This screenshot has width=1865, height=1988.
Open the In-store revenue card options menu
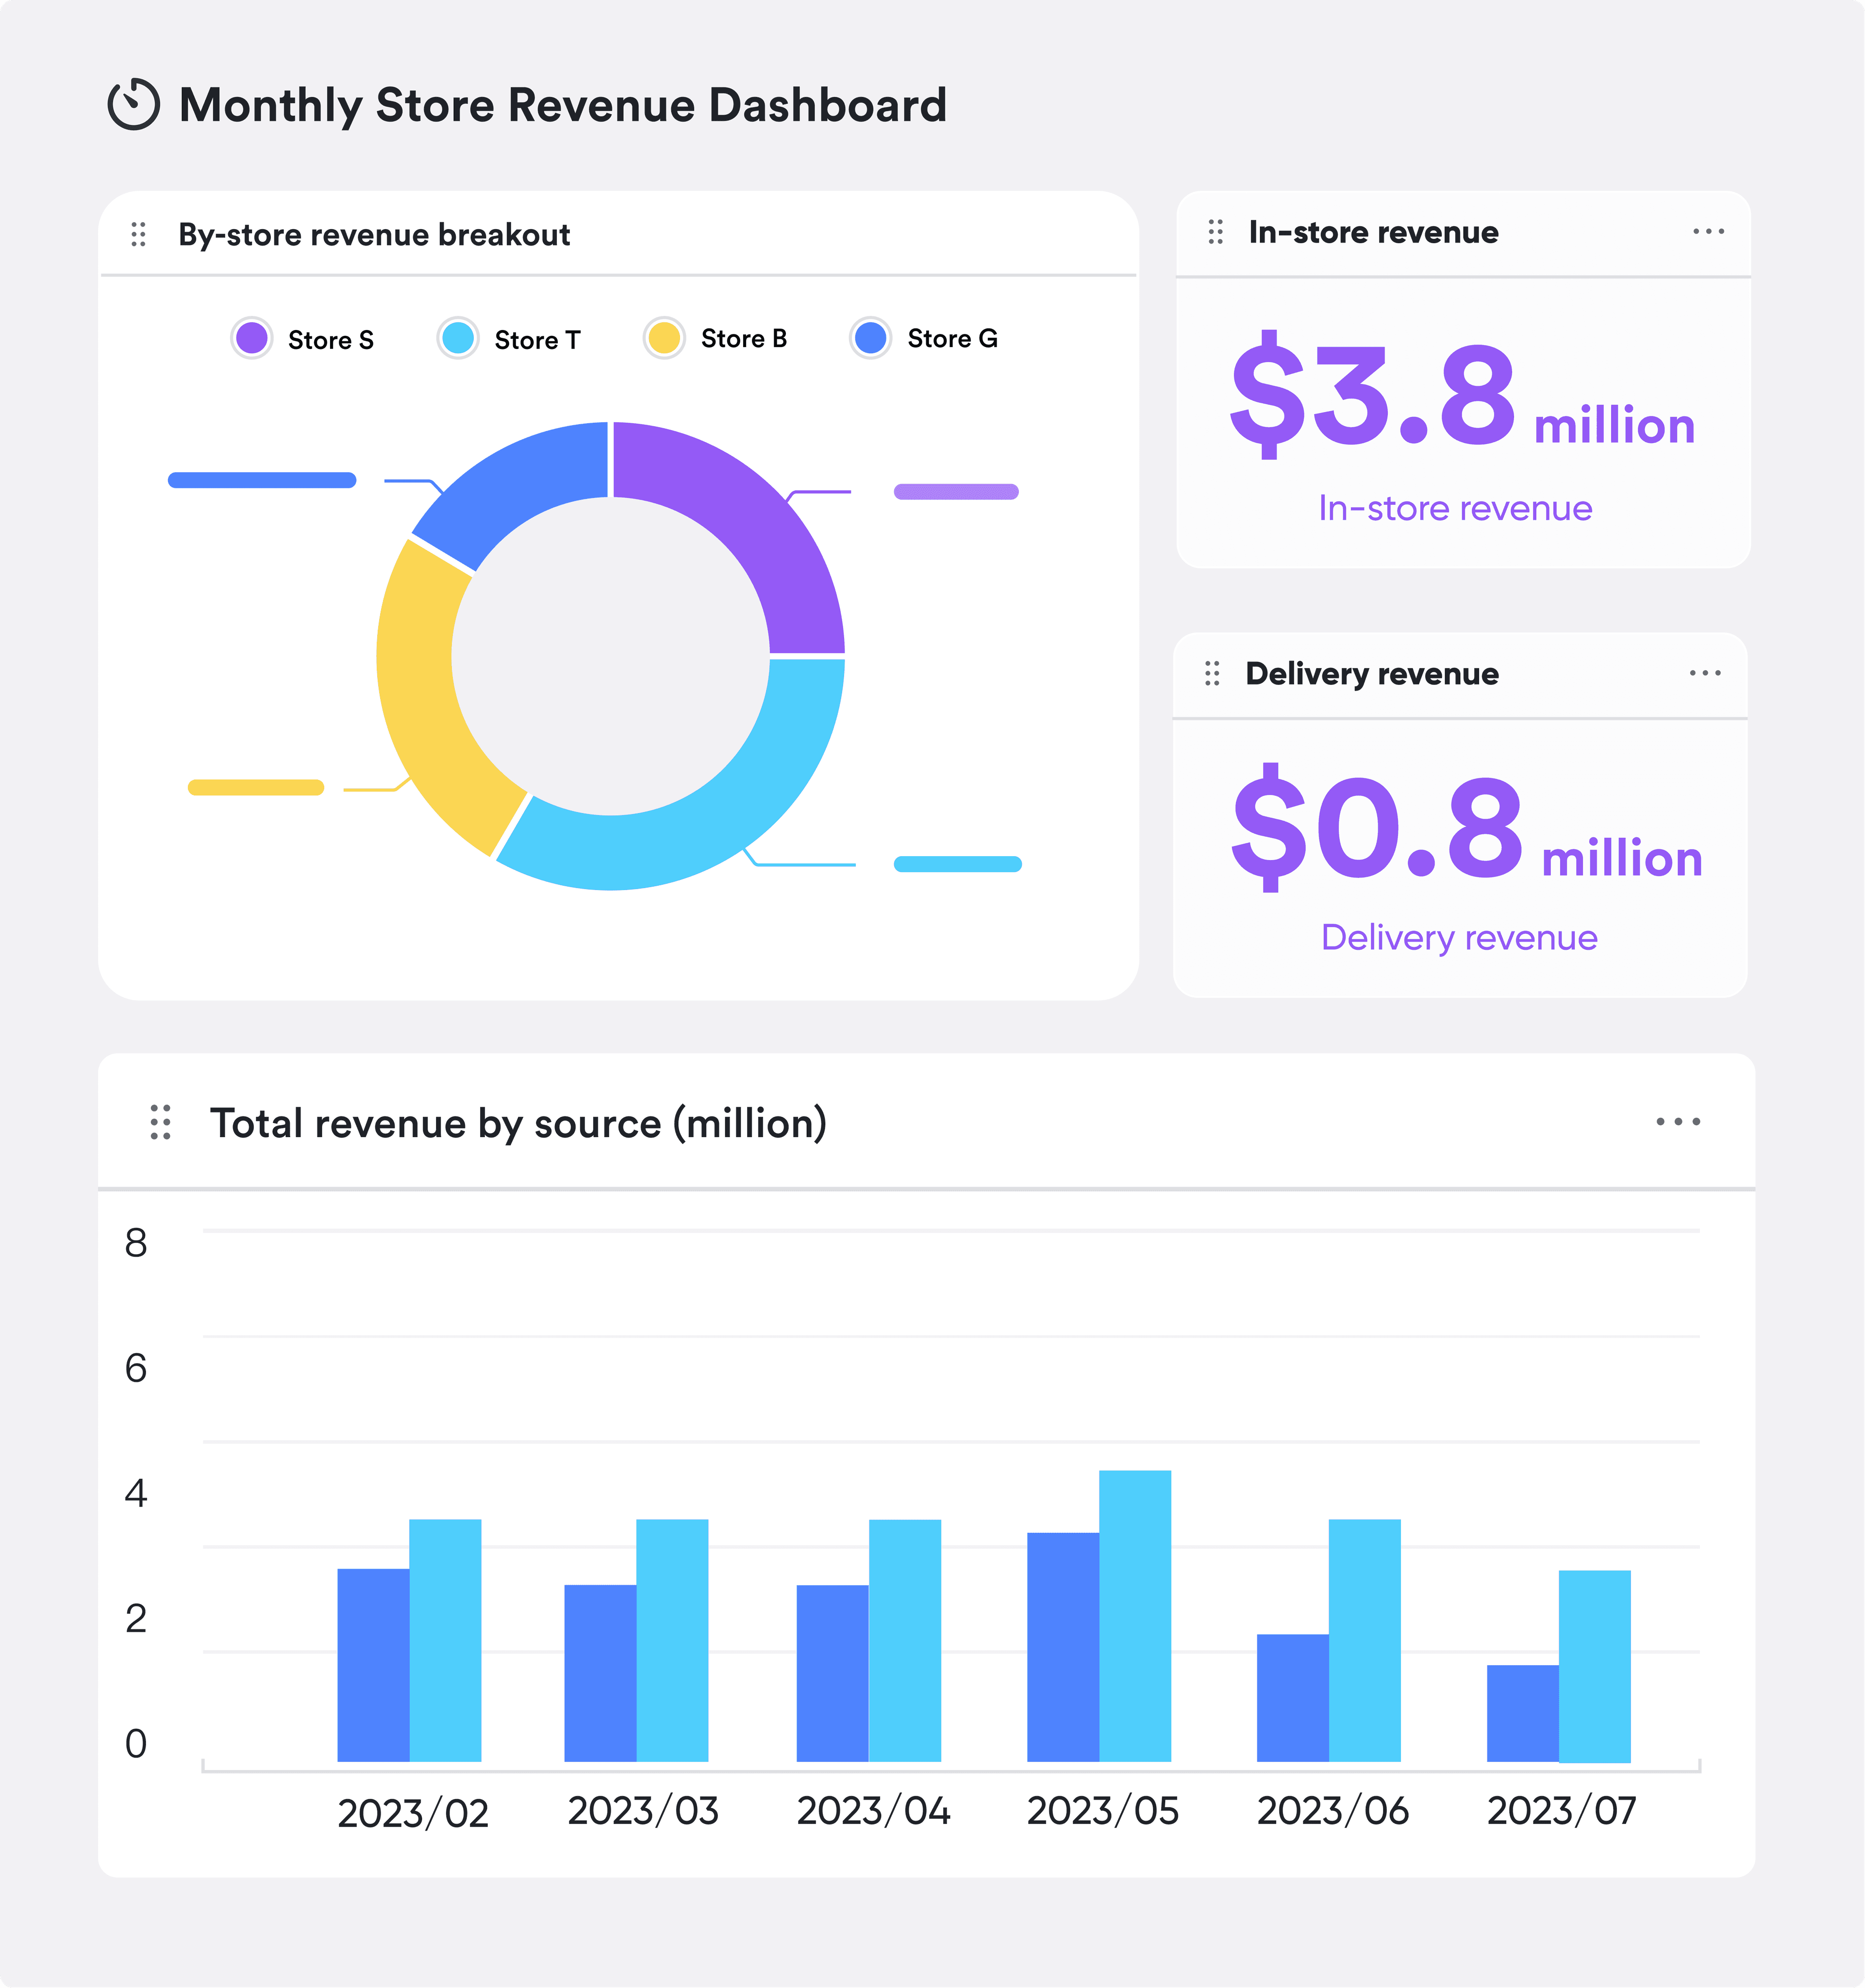click(x=1708, y=232)
